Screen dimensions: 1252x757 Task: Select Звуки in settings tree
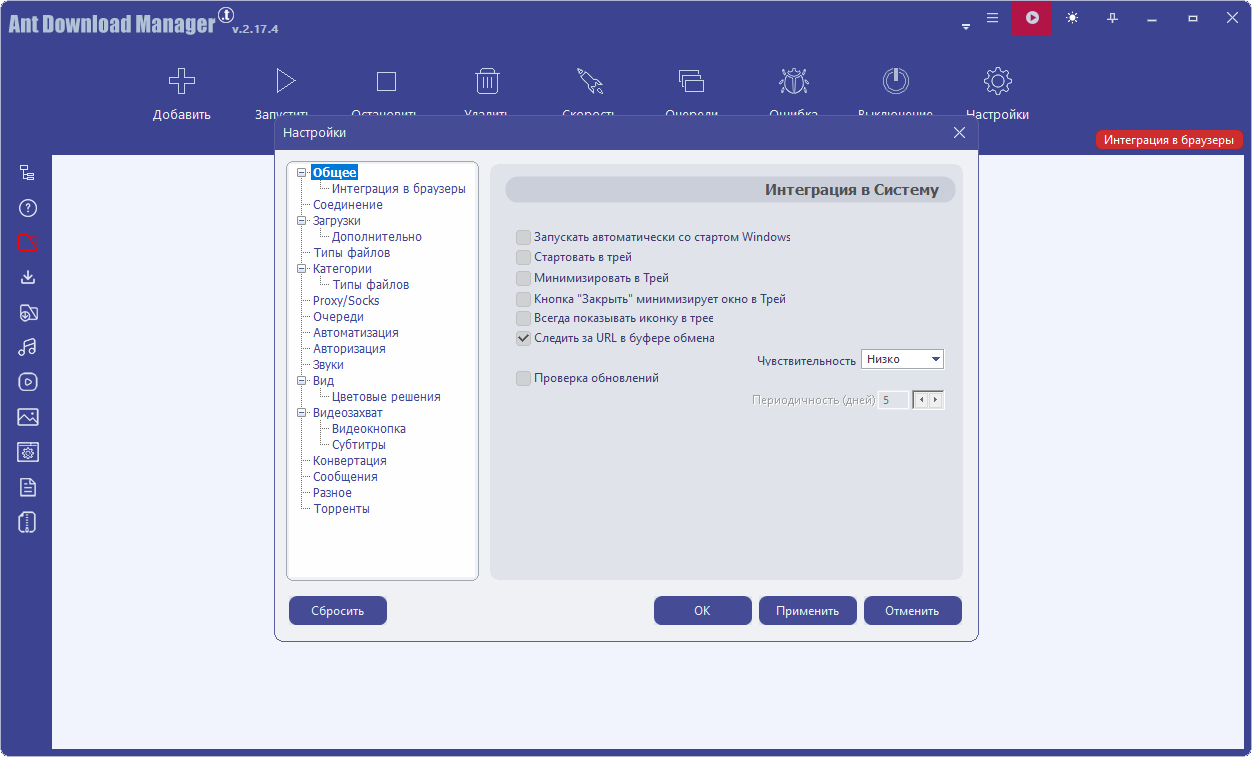328,365
